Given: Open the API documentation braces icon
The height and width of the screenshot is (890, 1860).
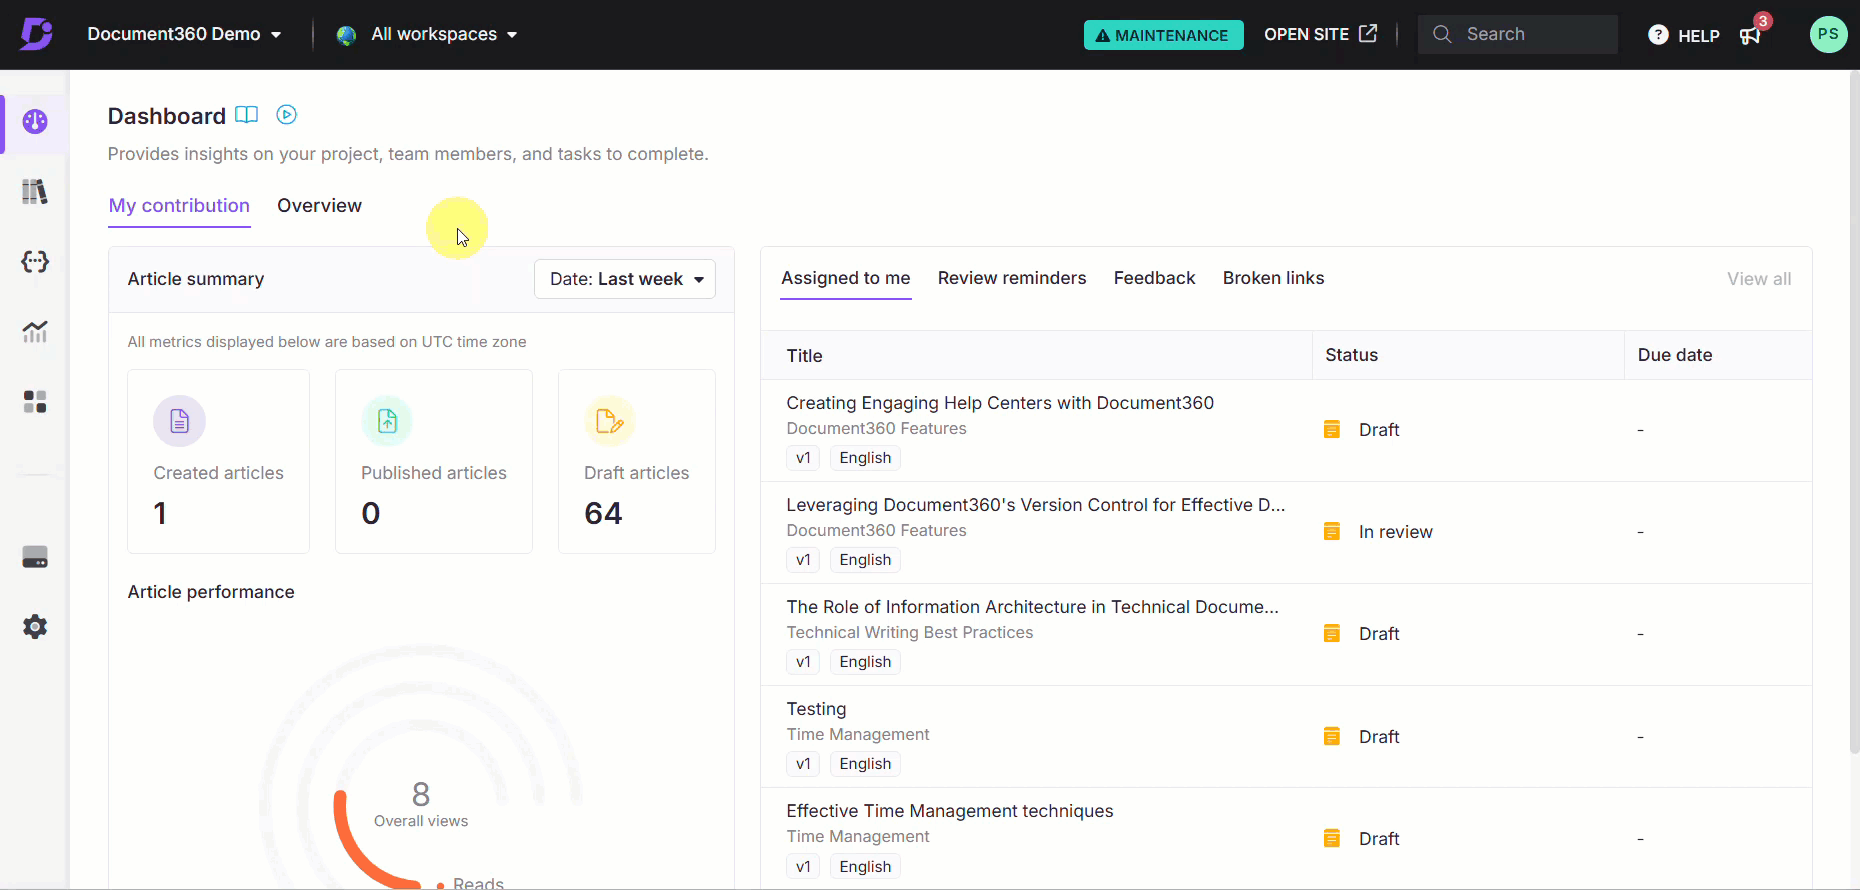Looking at the screenshot, I should [x=35, y=262].
